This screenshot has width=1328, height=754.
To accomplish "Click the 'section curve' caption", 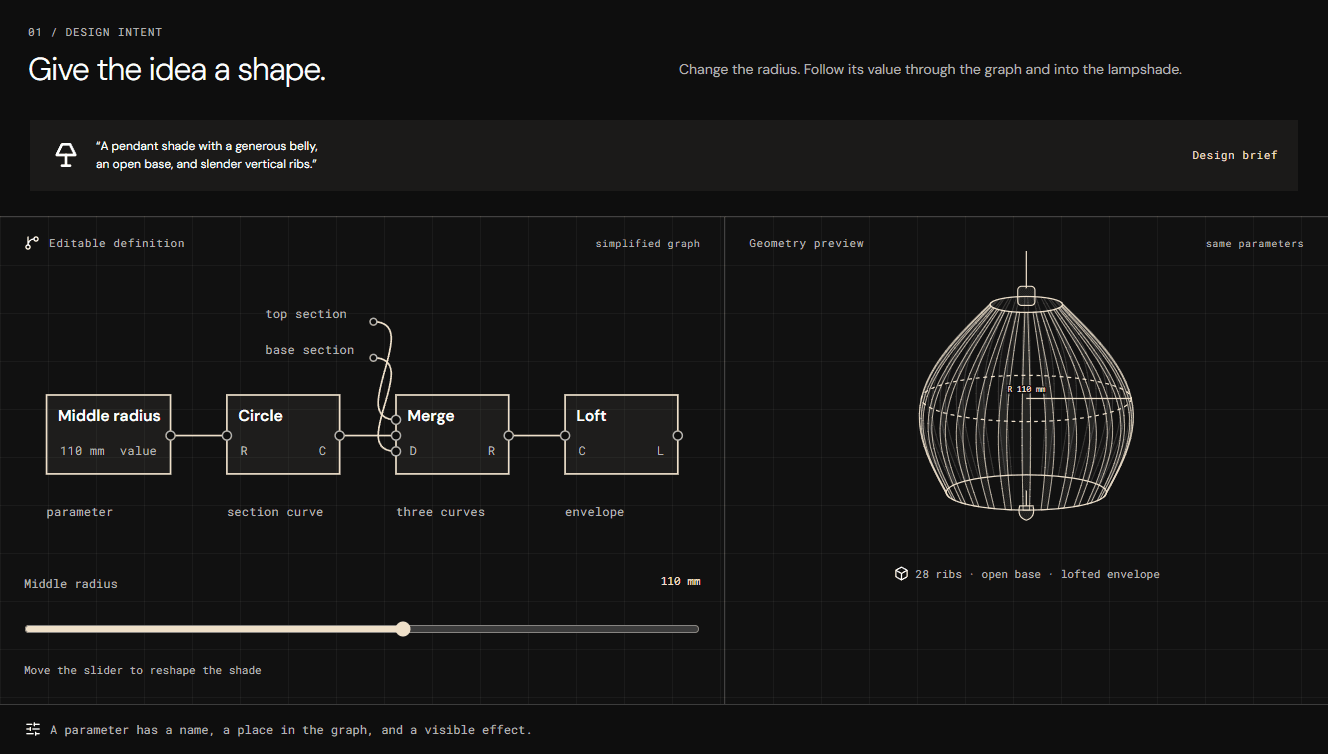I will tap(275, 512).
